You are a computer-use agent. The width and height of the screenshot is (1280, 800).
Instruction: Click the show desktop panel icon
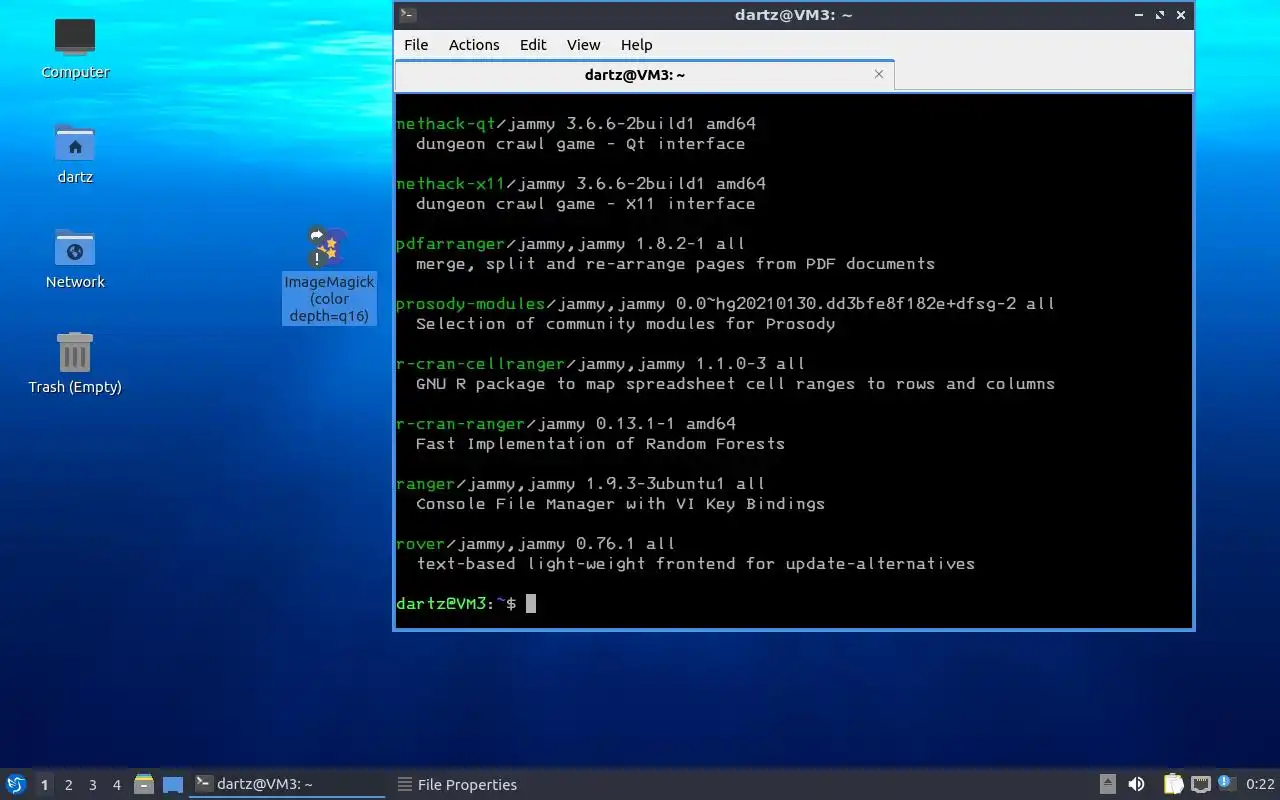pos(172,785)
